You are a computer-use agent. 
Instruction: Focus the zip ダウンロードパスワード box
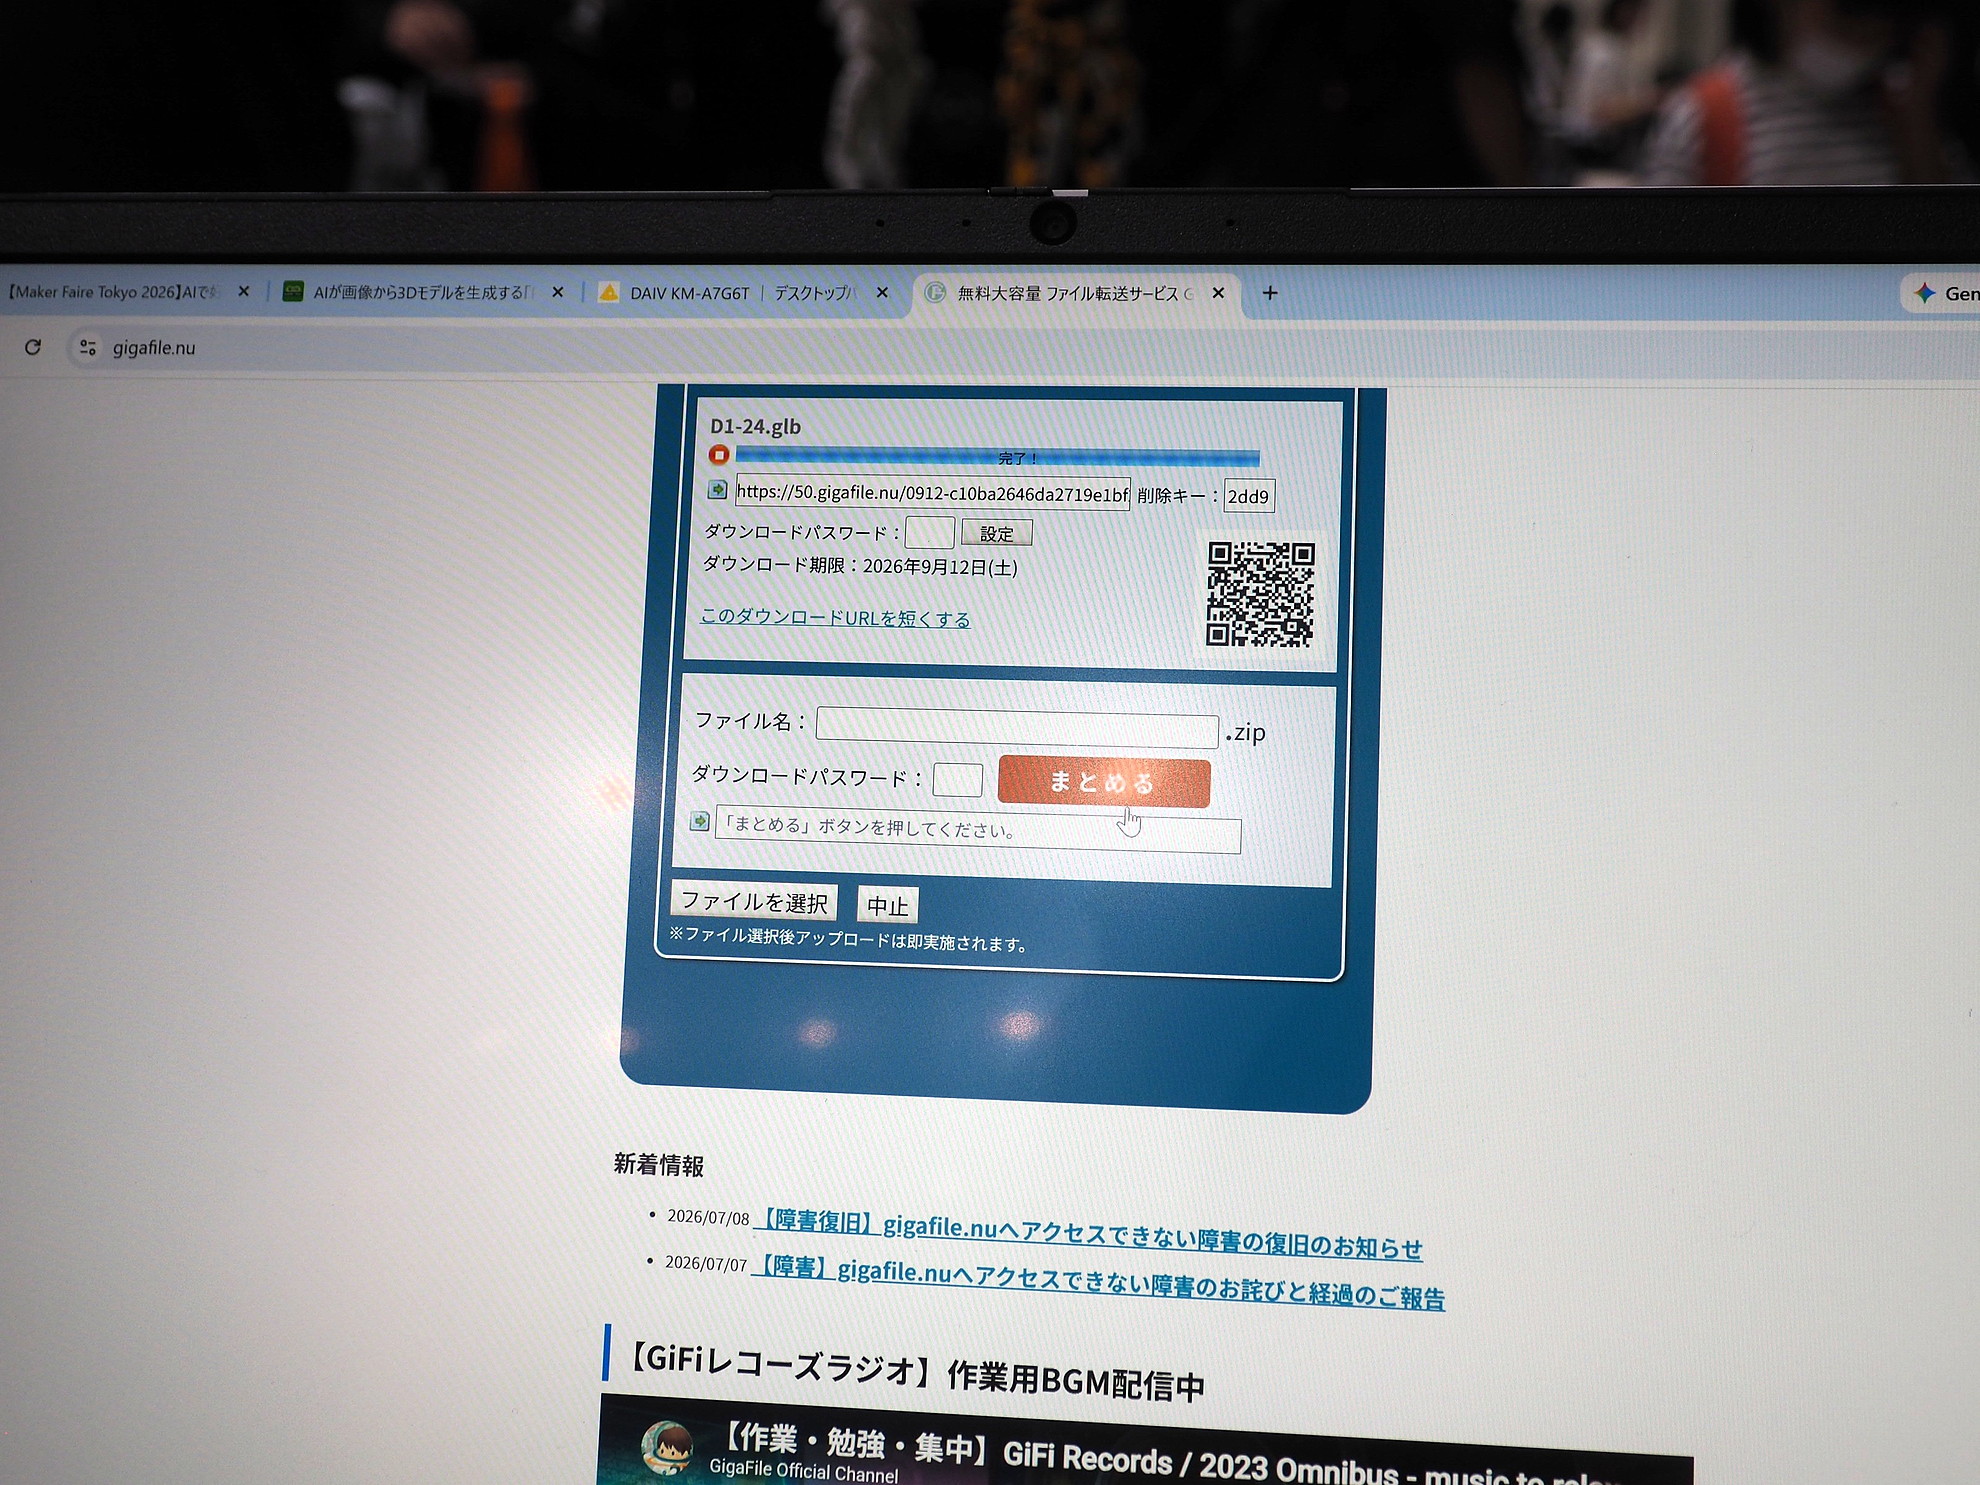pos(957,779)
